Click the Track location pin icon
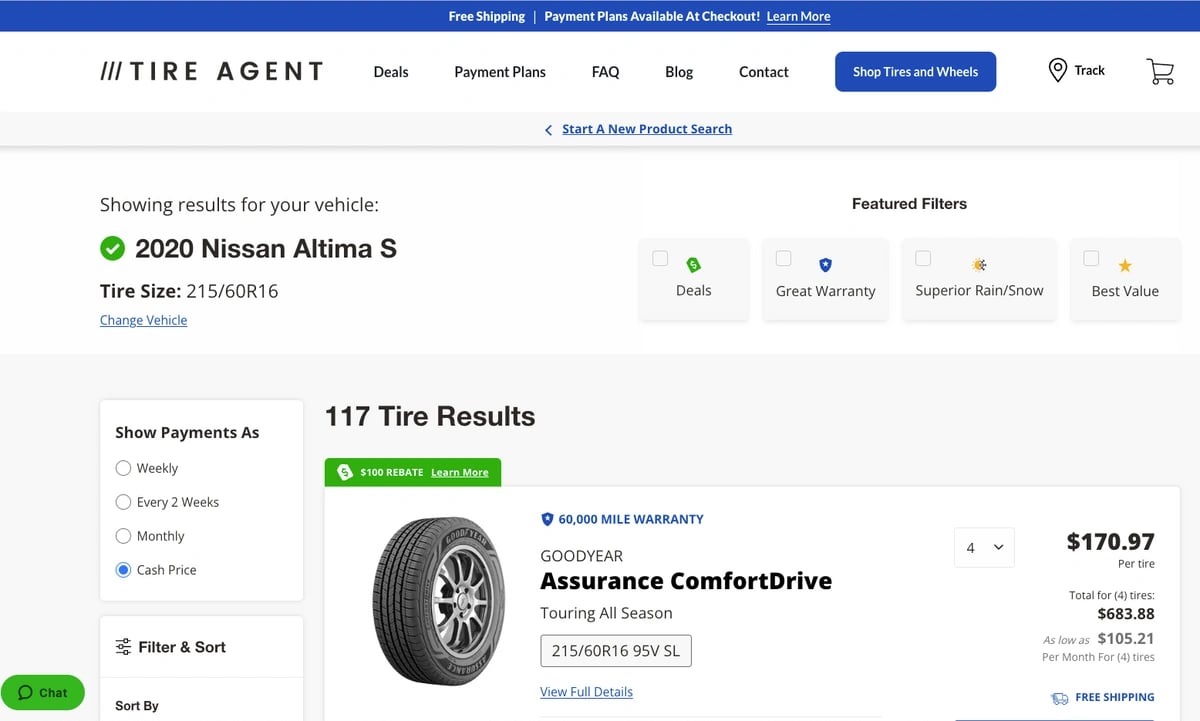This screenshot has width=1200, height=721. pos(1057,71)
